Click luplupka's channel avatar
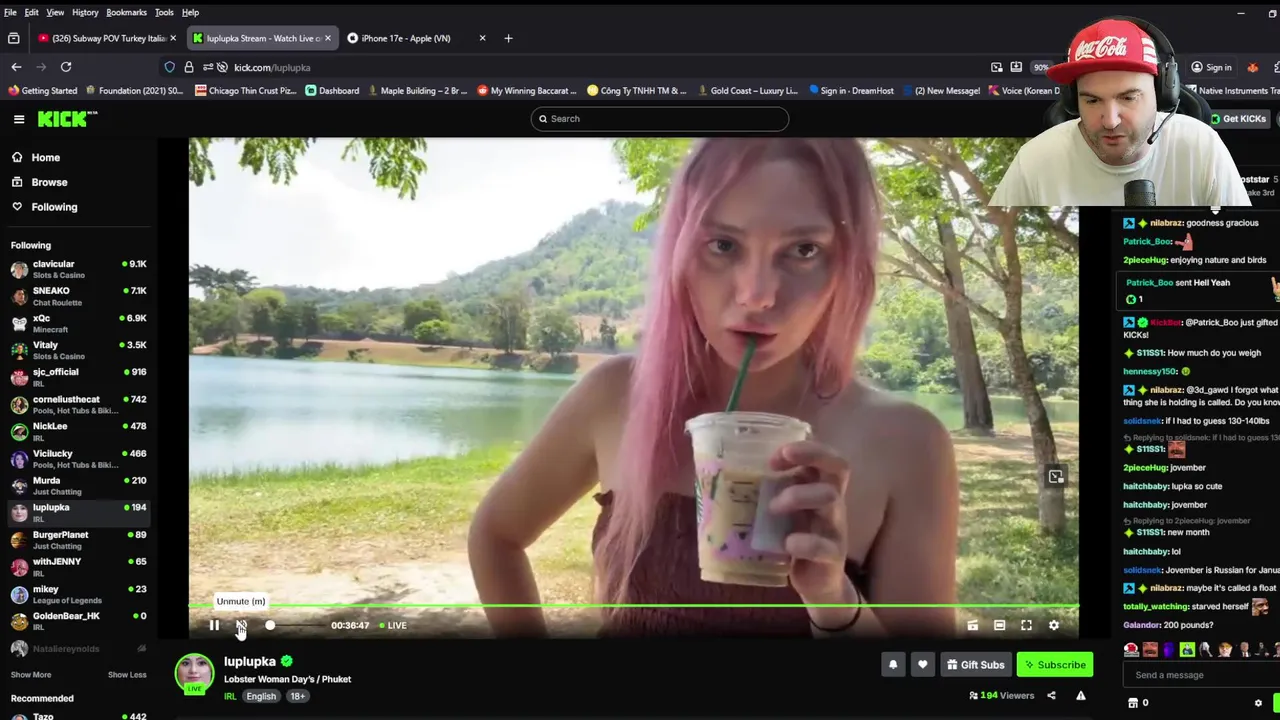The width and height of the screenshot is (1280, 720). tap(194, 673)
